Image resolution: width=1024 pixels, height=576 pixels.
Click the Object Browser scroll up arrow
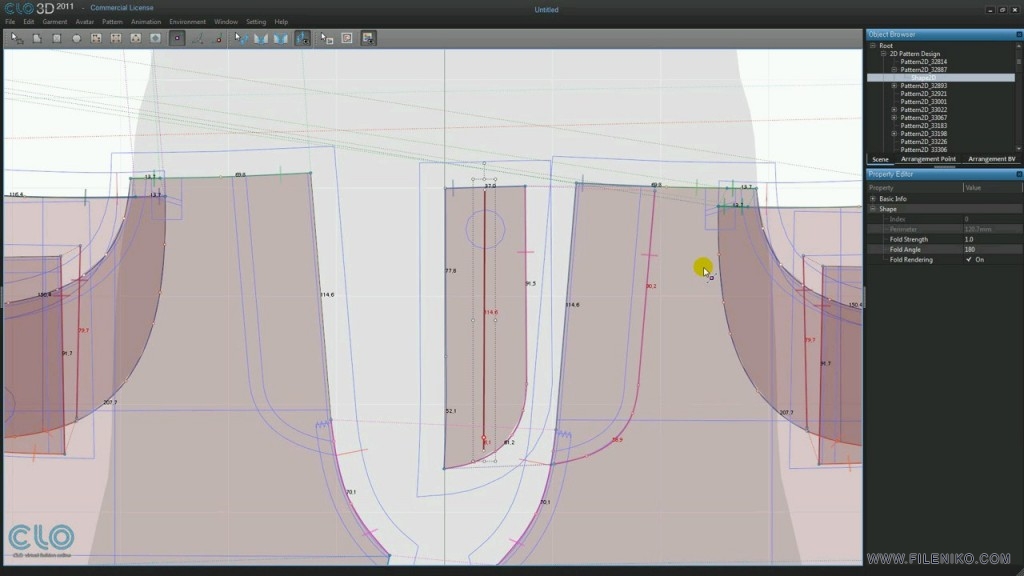coord(1019,46)
